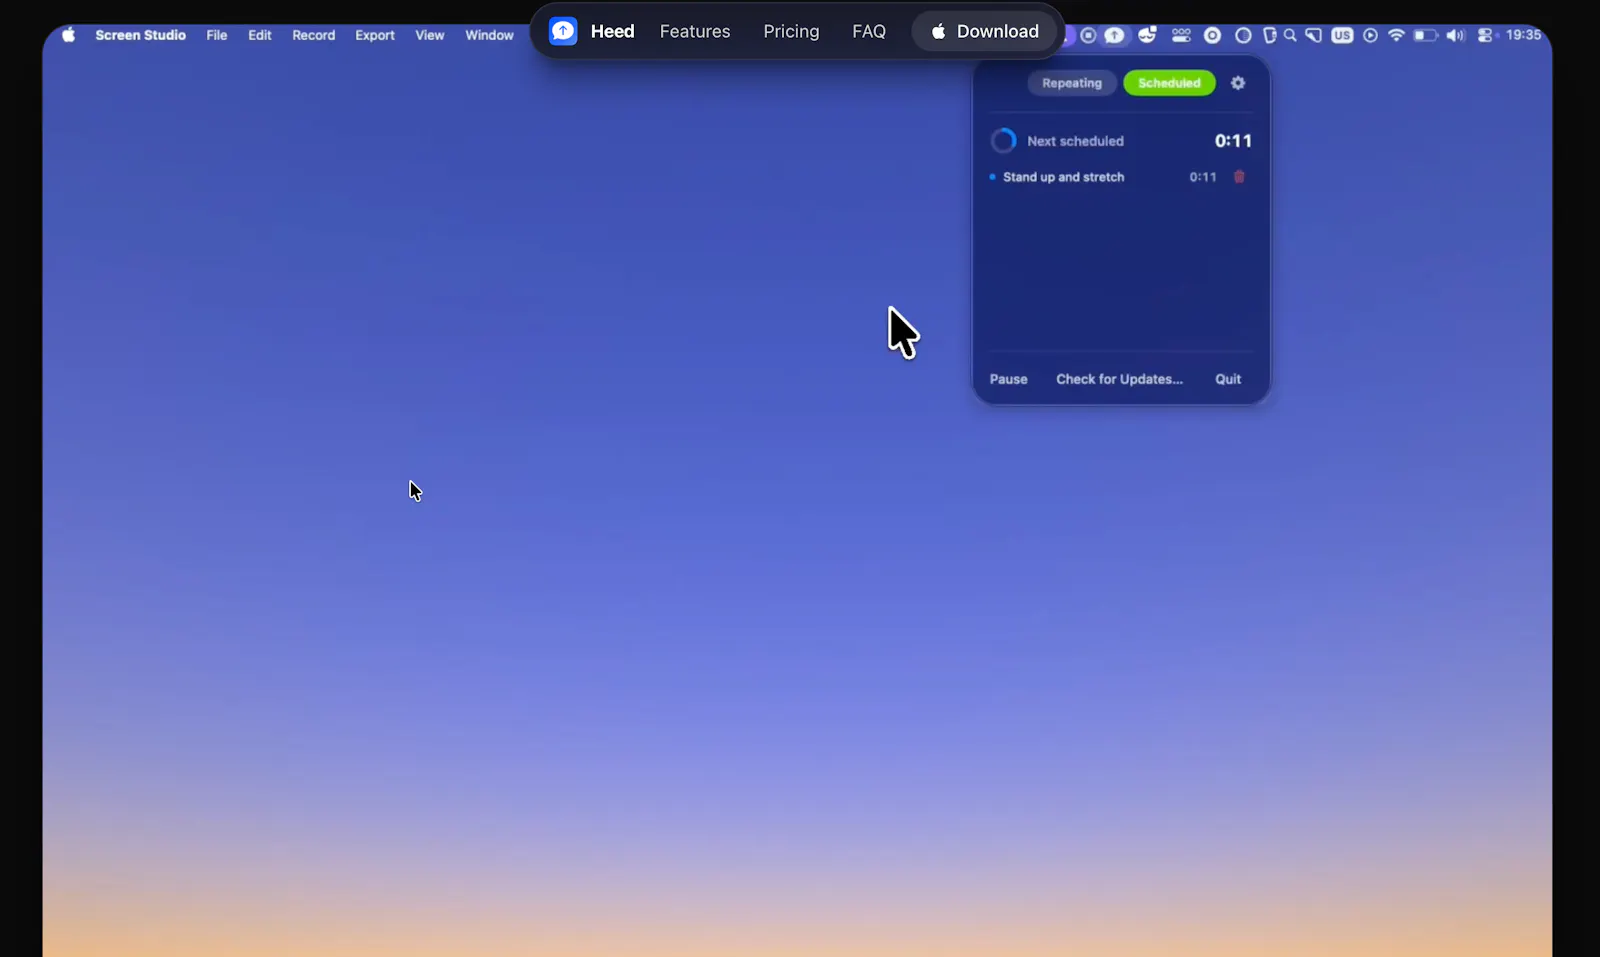Open the Edit menu
This screenshot has width=1600, height=957.
(x=260, y=35)
